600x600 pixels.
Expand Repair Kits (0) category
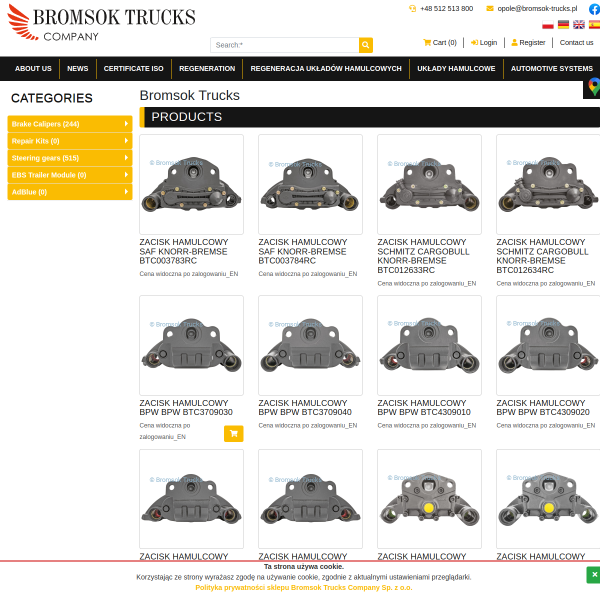point(70,141)
